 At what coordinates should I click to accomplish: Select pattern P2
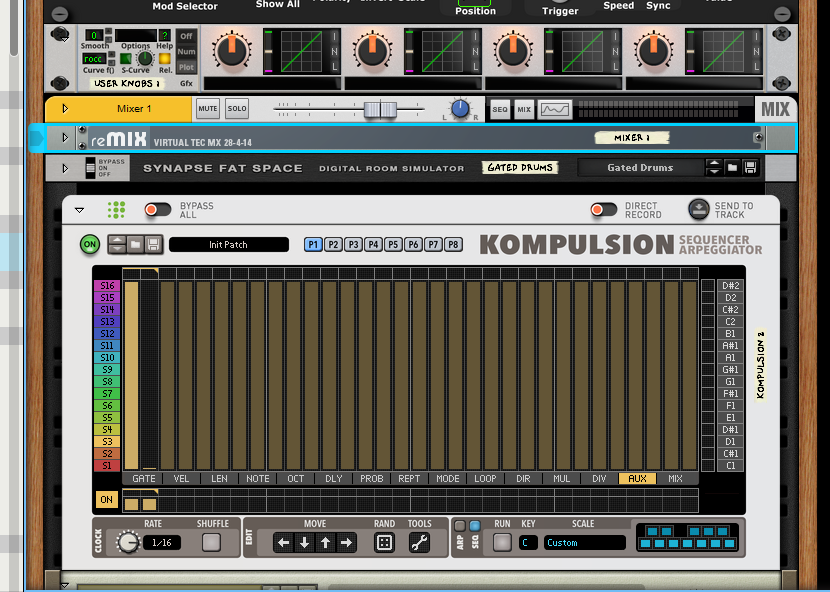coord(333,245)
